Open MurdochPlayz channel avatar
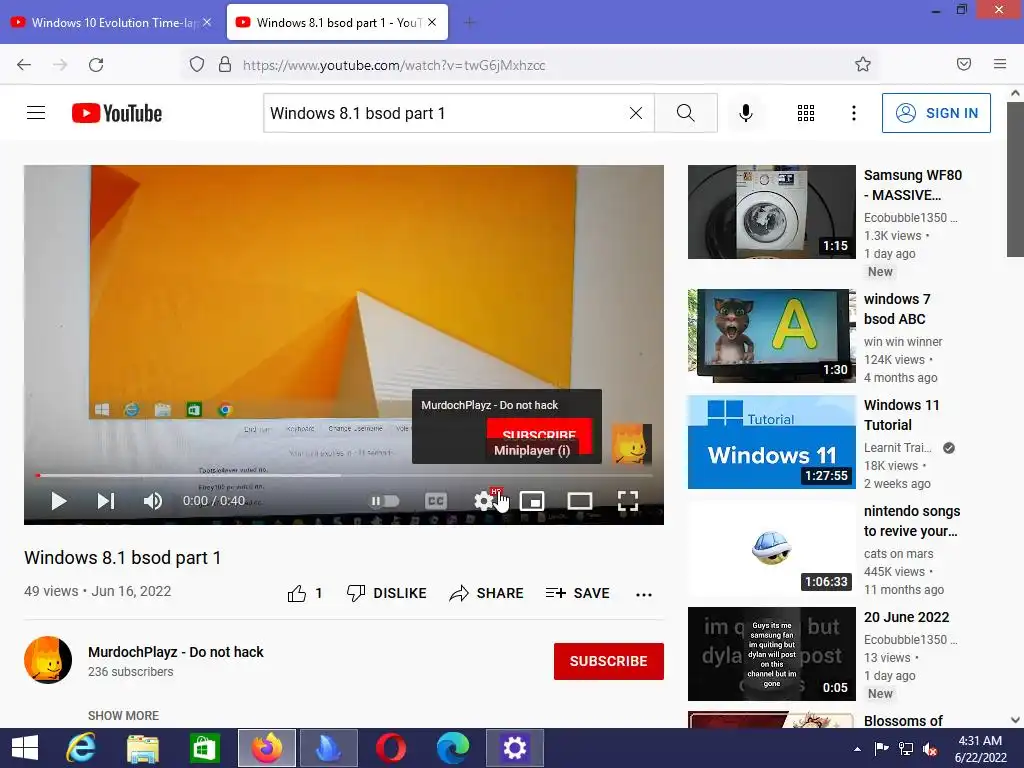 click(x=48, y=660)
